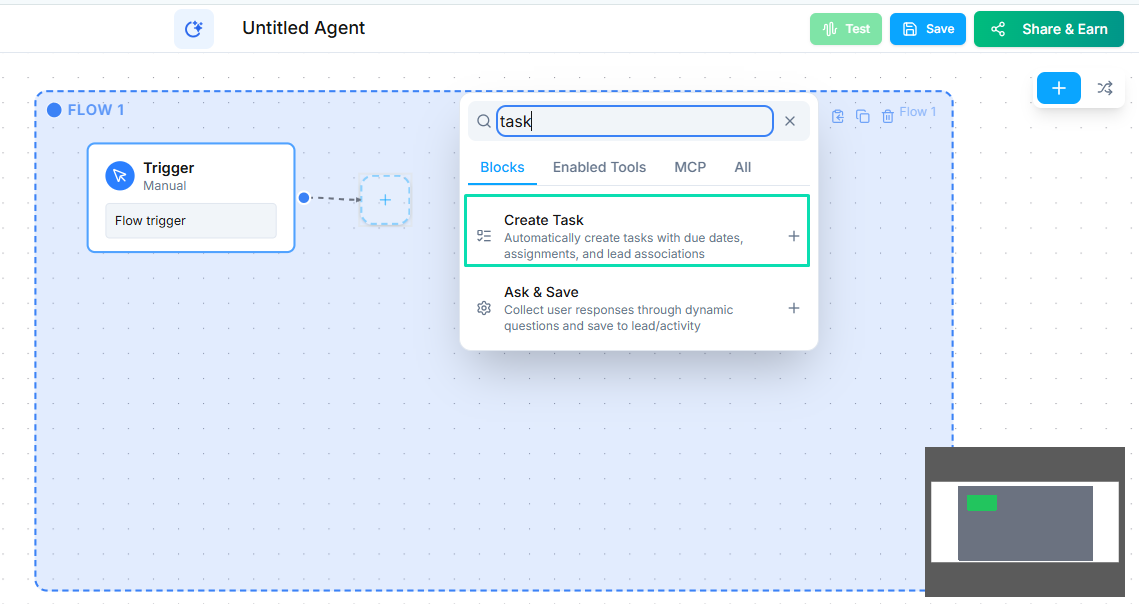Click the plus node after the Trigger block
1139x604 pixels.
(385, 200)
